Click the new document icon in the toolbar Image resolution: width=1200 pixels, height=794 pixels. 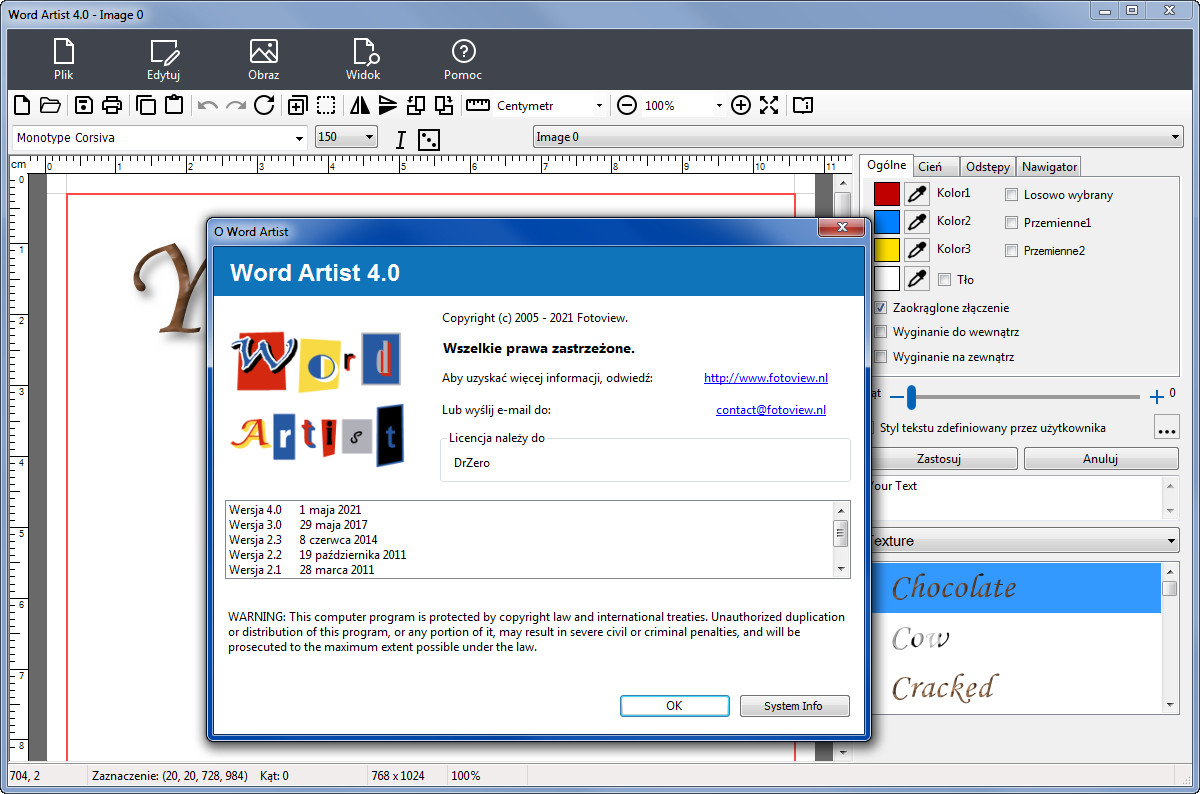click(22, 105)
